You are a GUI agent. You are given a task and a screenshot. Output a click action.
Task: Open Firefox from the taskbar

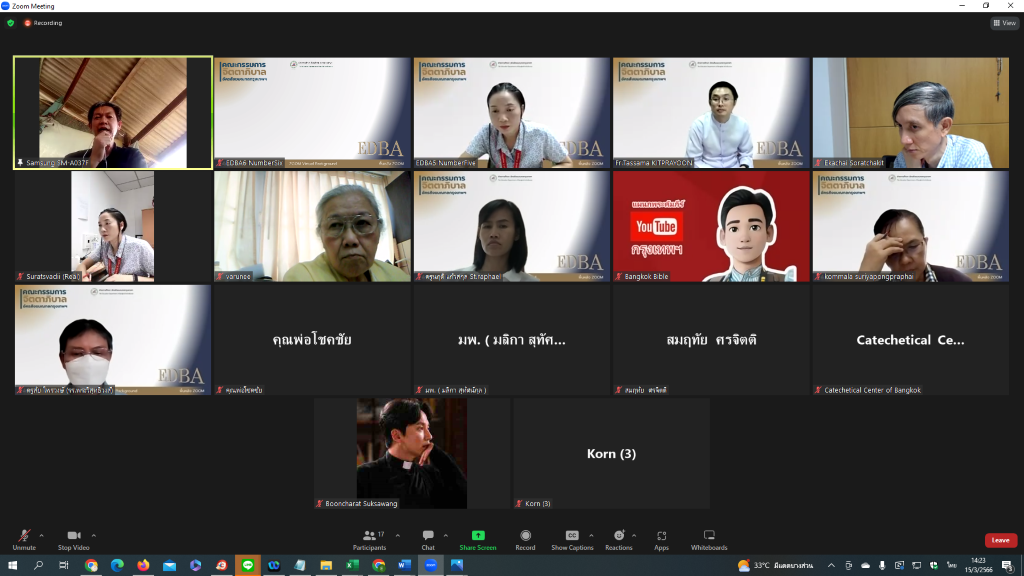click(x=143, y=565)
